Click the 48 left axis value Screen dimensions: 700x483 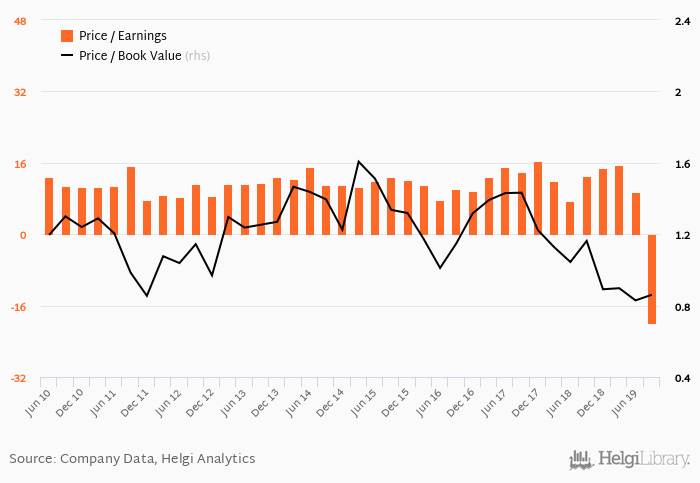[x=20, y=20]
